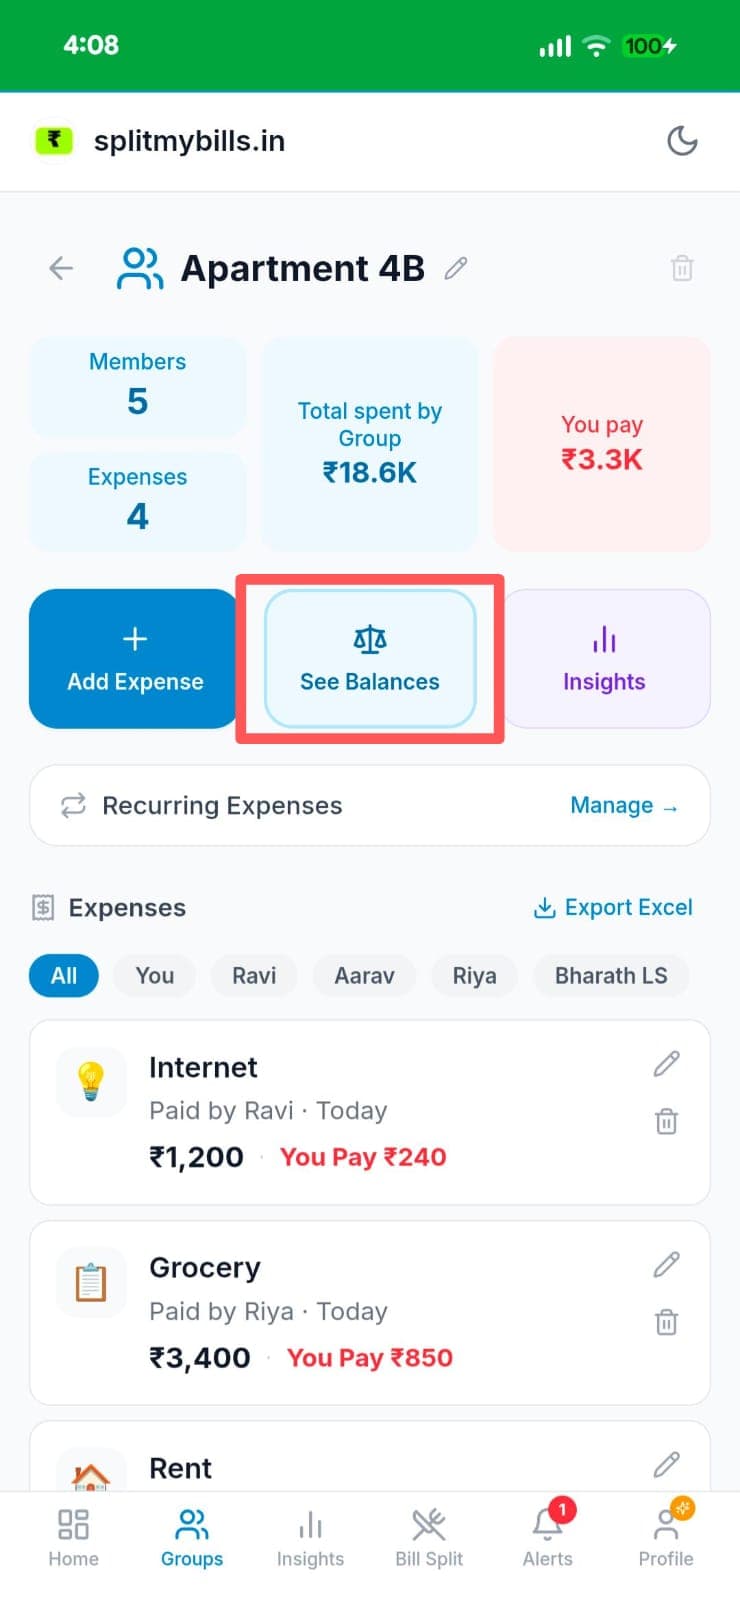Go back with the left arrow
The image size is (740, 1600).
tap(61, 268)
